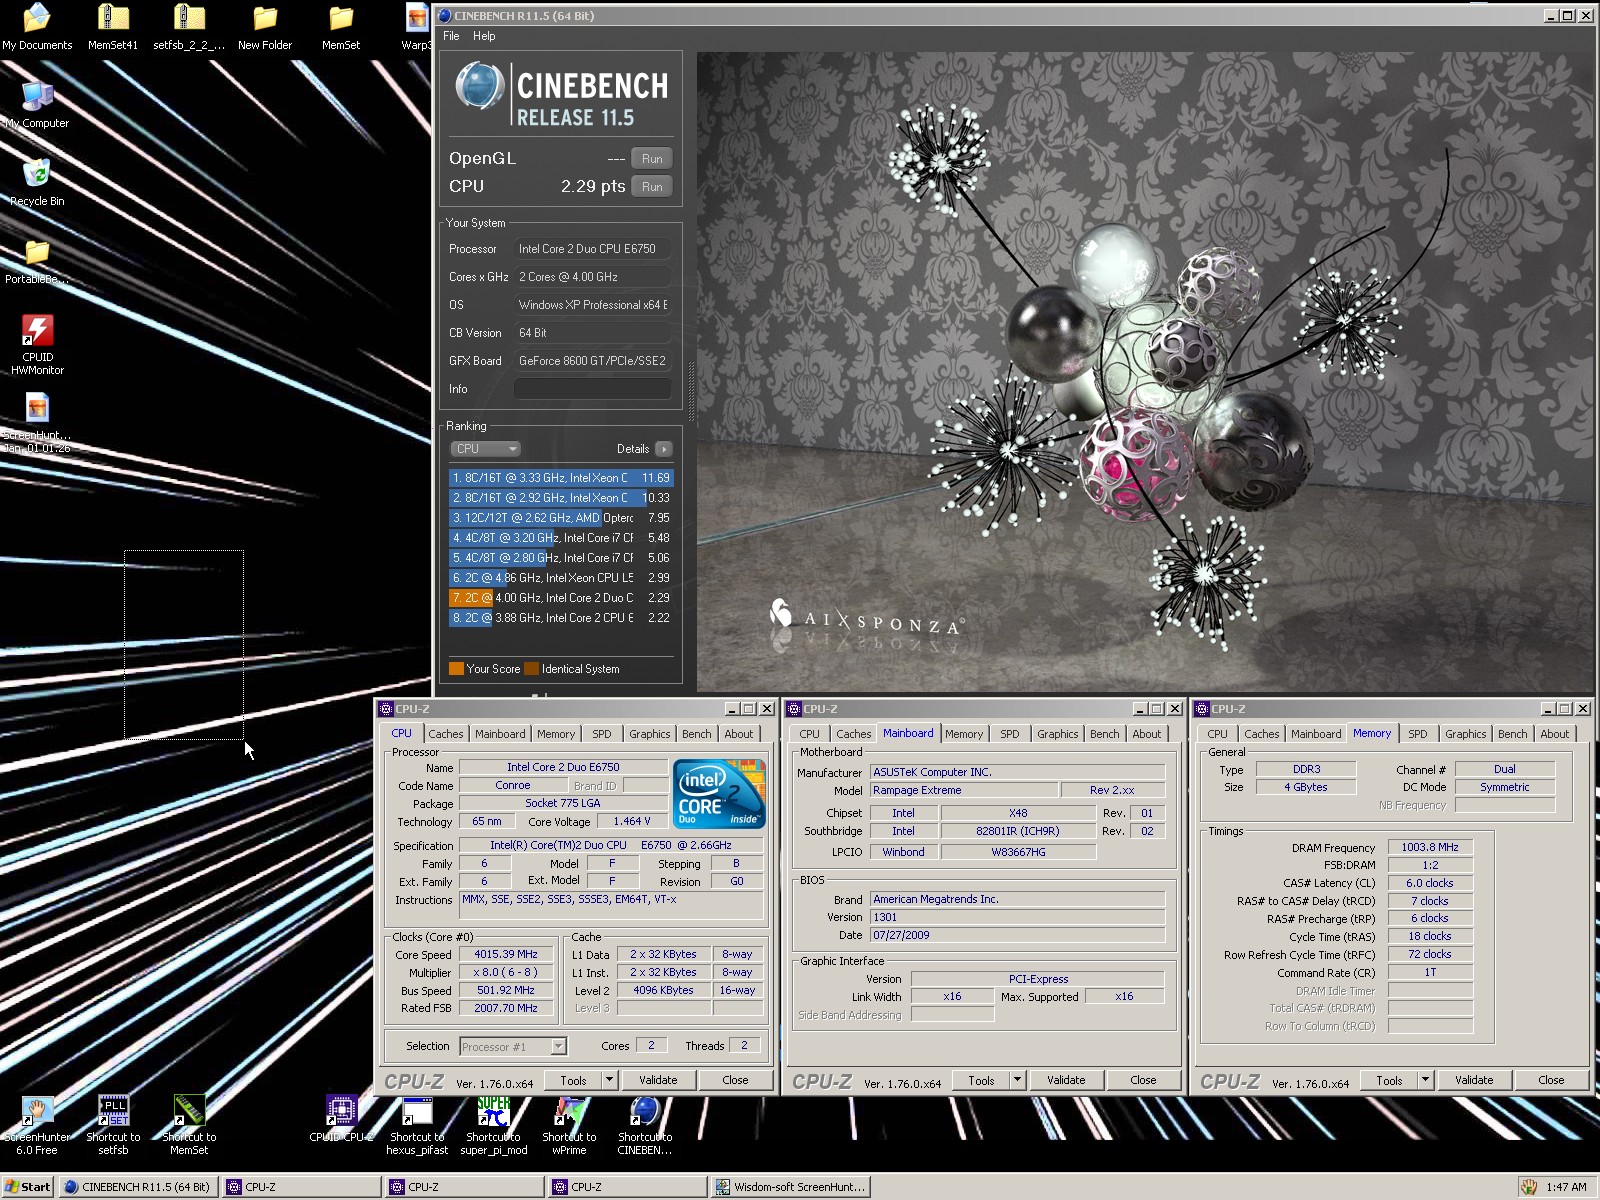Open Tools dropdown arrow in Memory CPU-Z

coord(1425,1080)
